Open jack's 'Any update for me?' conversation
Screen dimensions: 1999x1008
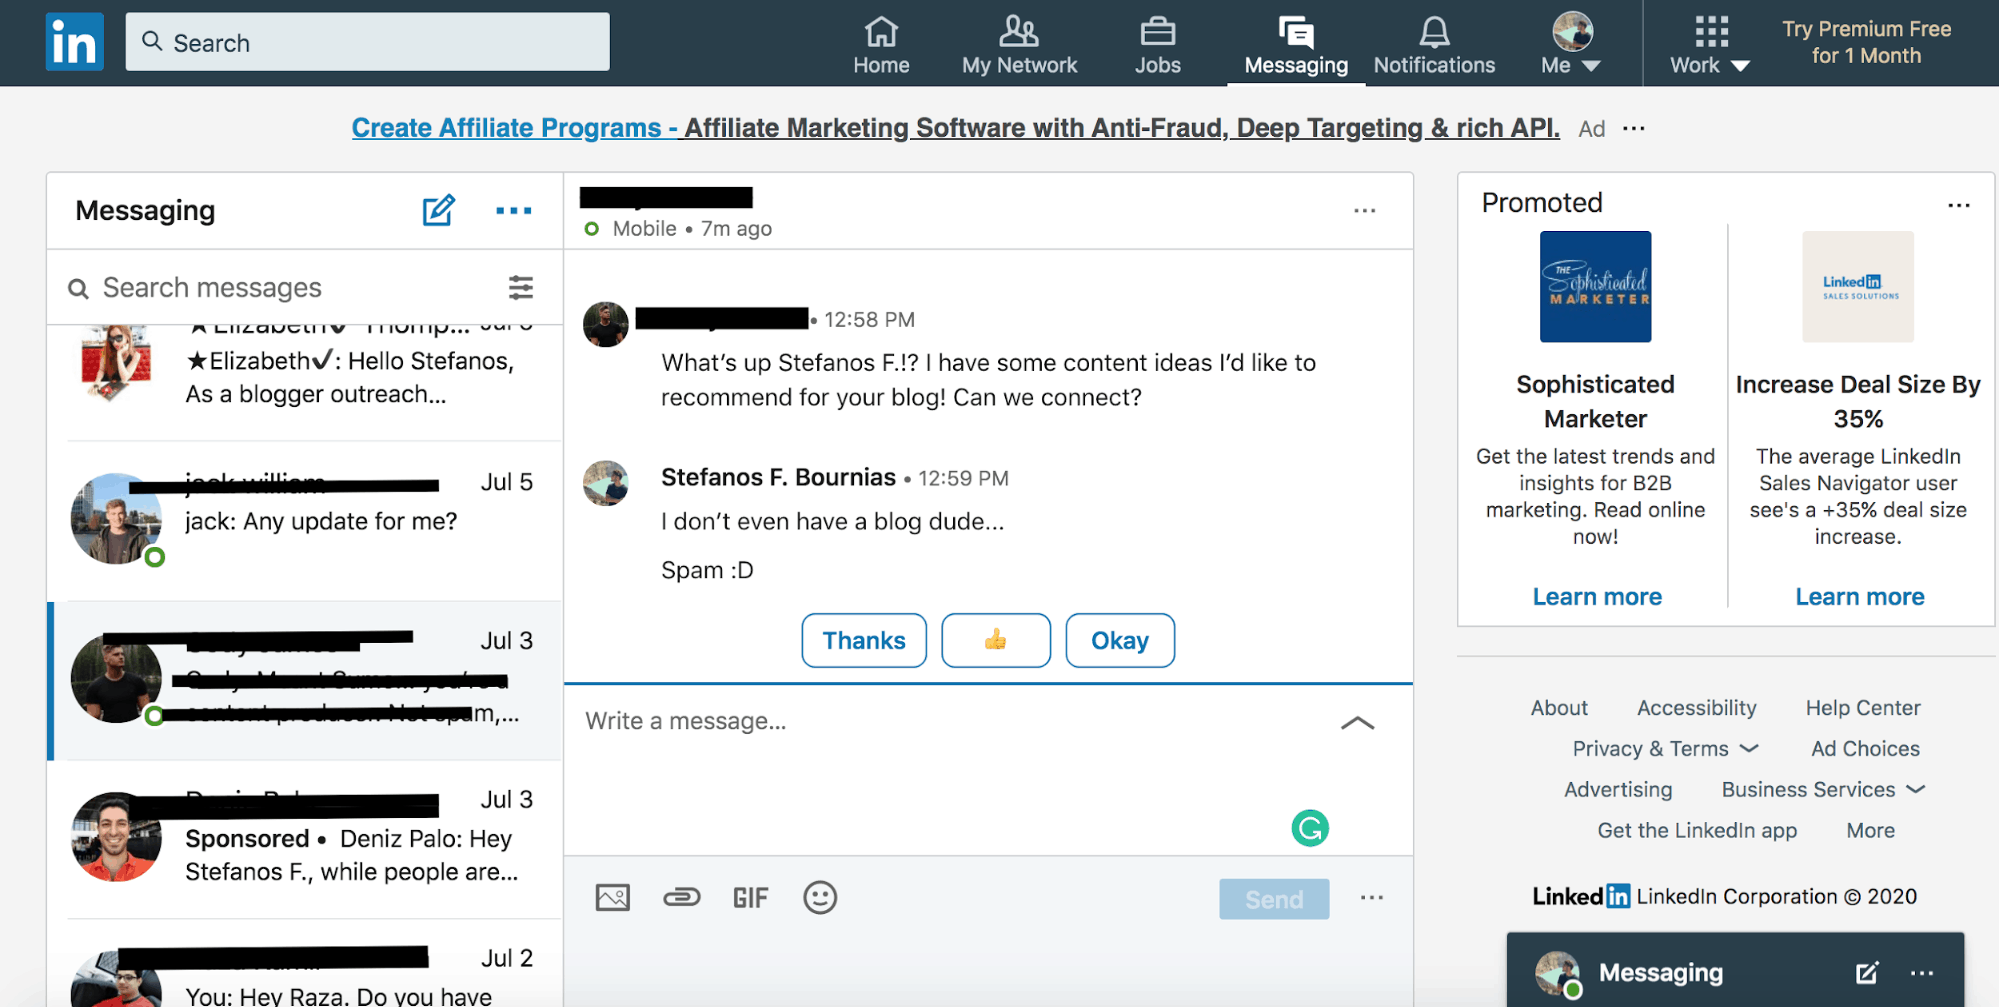point(305,521)
